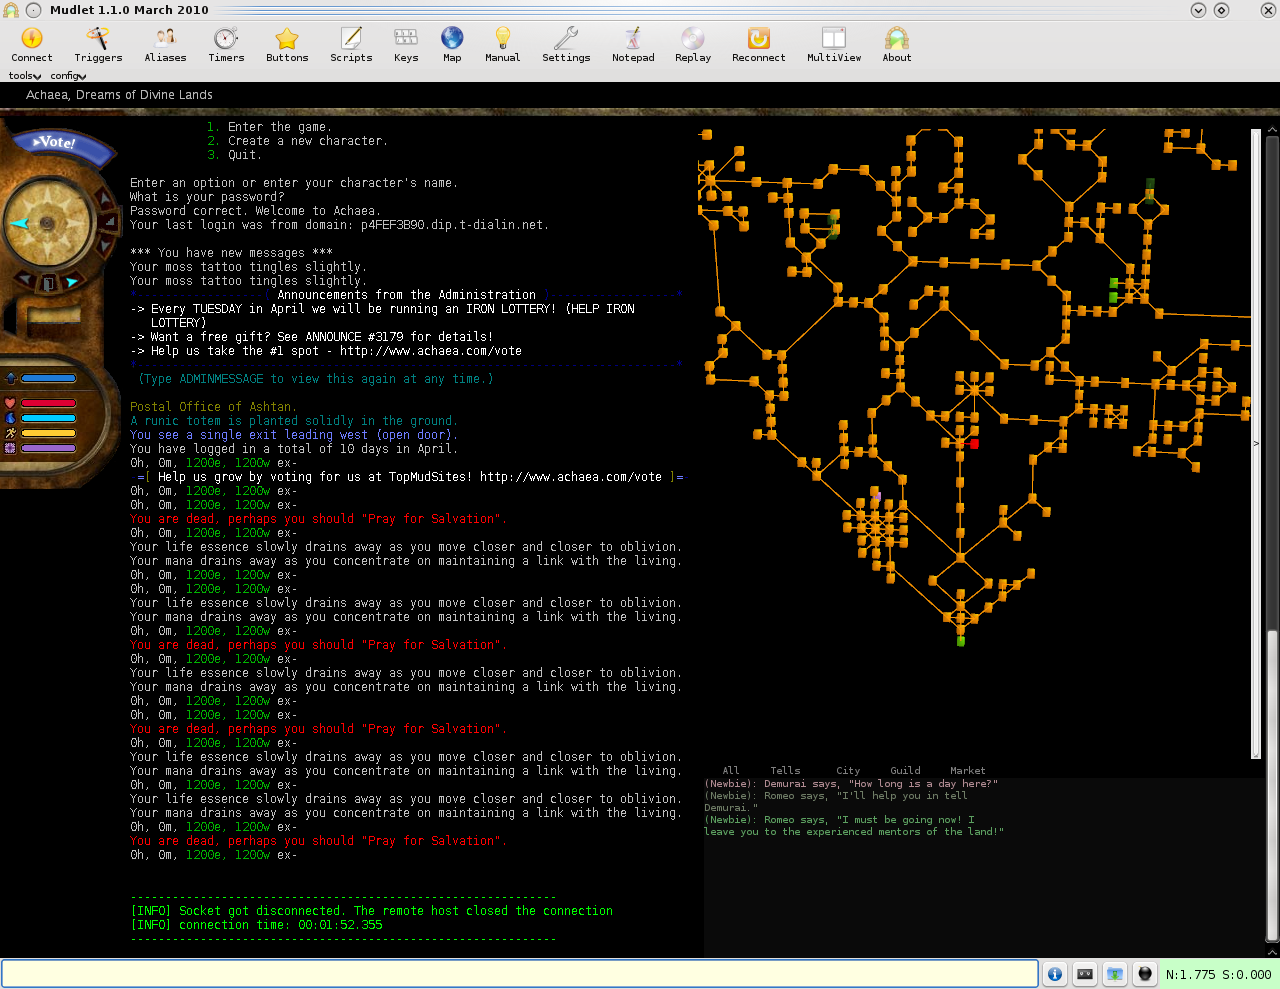Launch the Notepad tool
The width and height of the screenshot is (1280, 989).
point(633,44)
